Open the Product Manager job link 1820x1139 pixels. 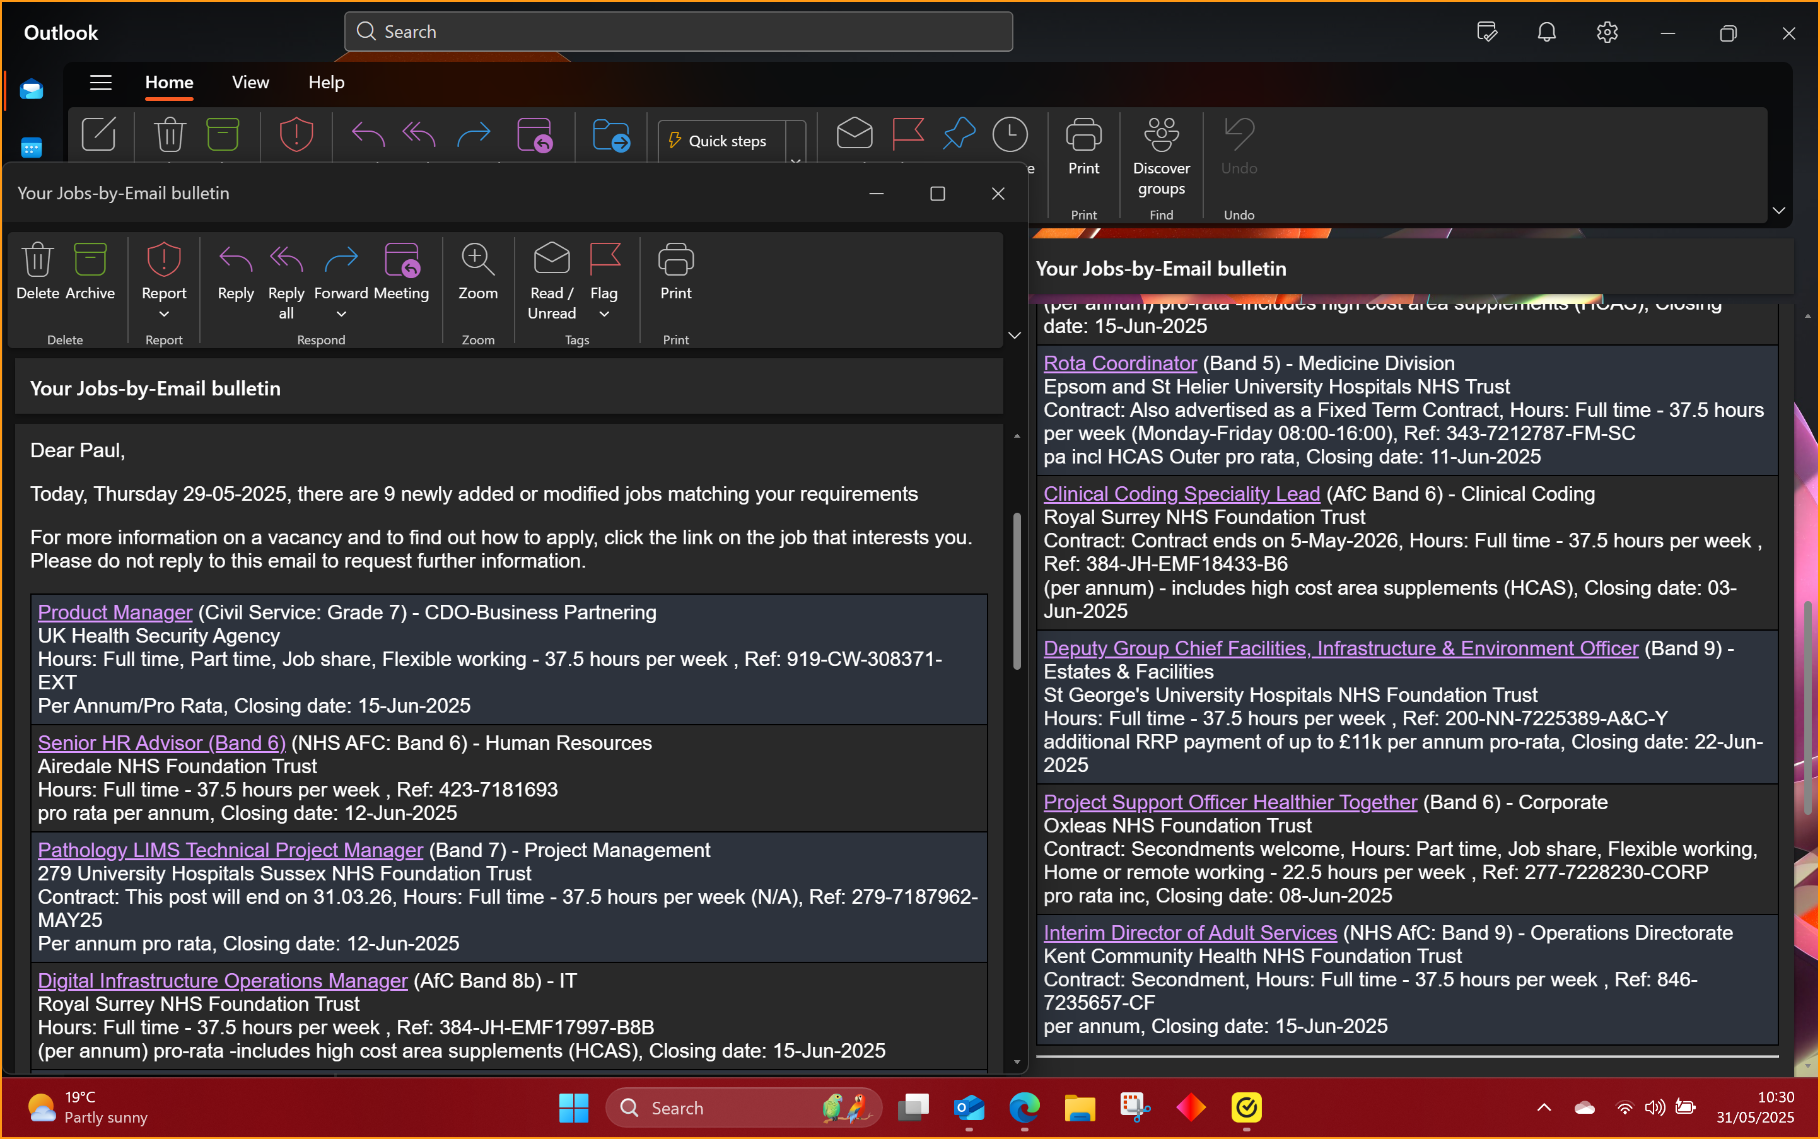(115, 612)
